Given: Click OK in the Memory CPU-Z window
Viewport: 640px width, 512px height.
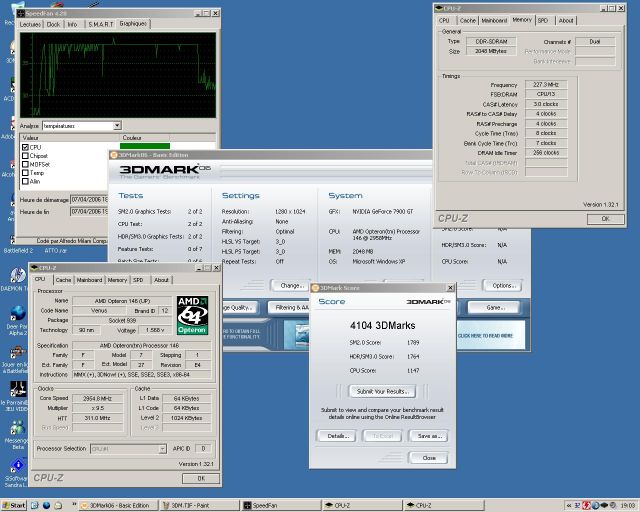Looking at the screenshot, I should click(x=605, y=219).
